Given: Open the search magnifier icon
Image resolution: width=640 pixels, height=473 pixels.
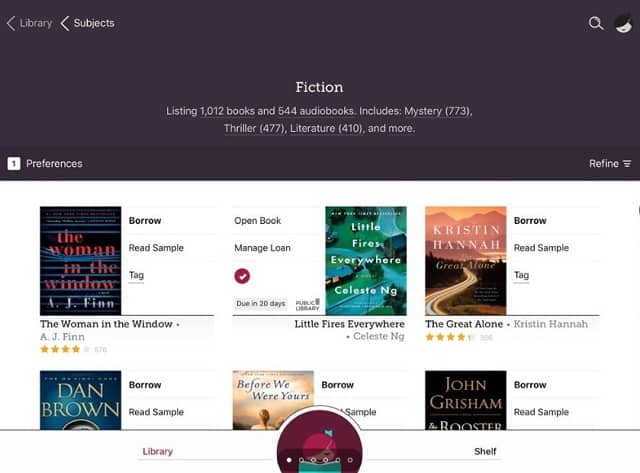Looking at the screenshot, I should pos(596,23).
